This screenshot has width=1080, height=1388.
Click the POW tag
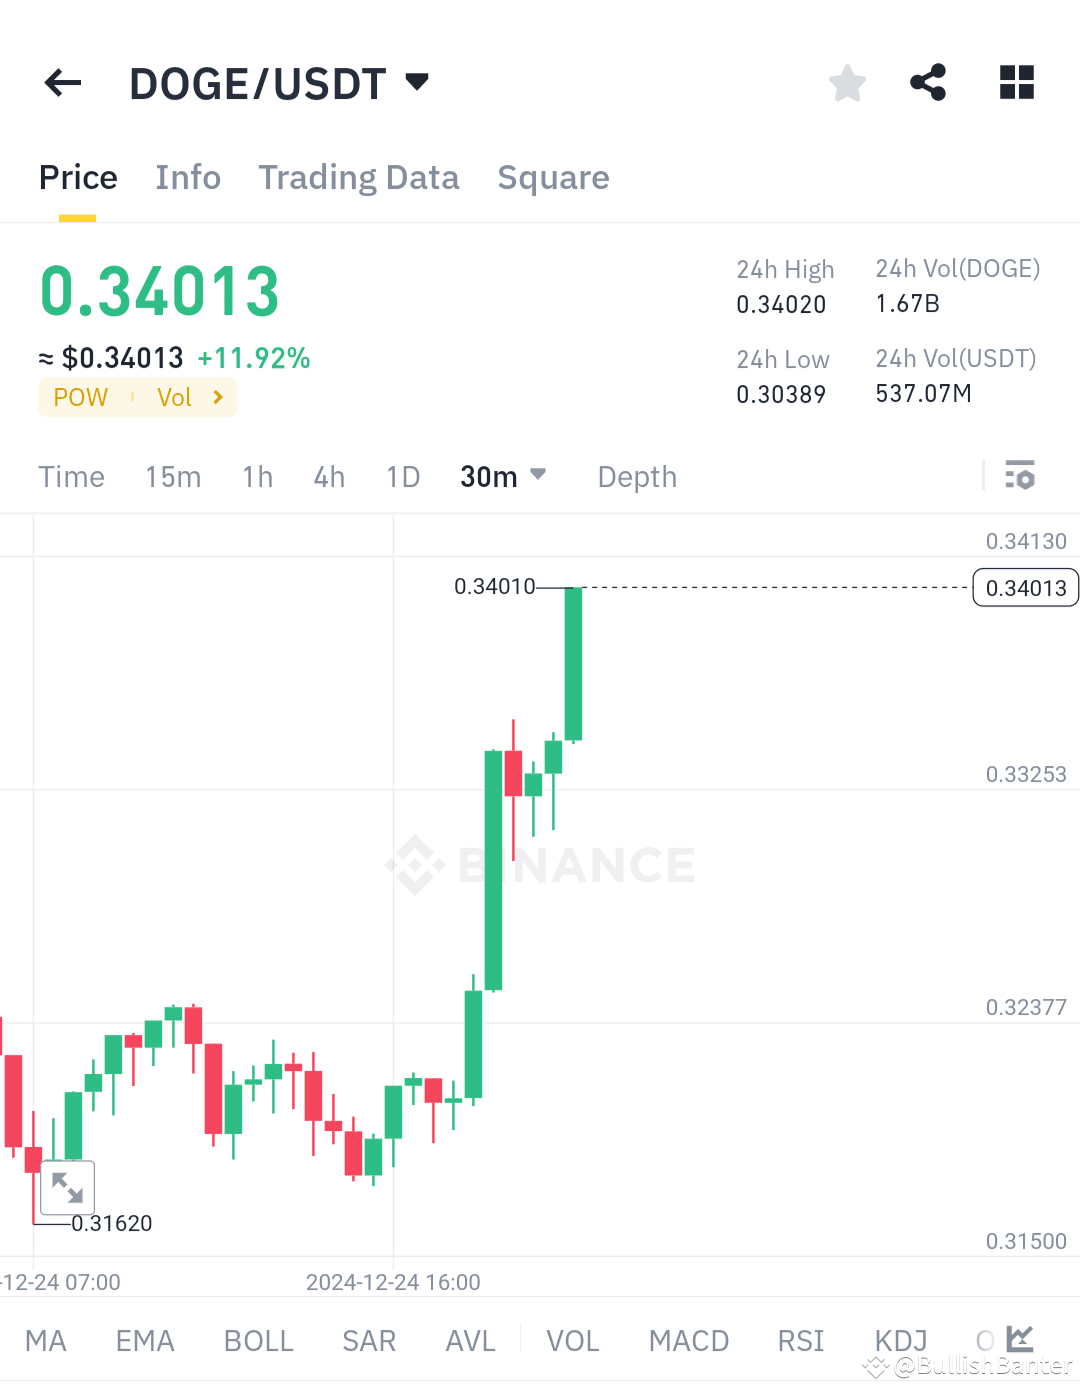(x=79, y=397)
